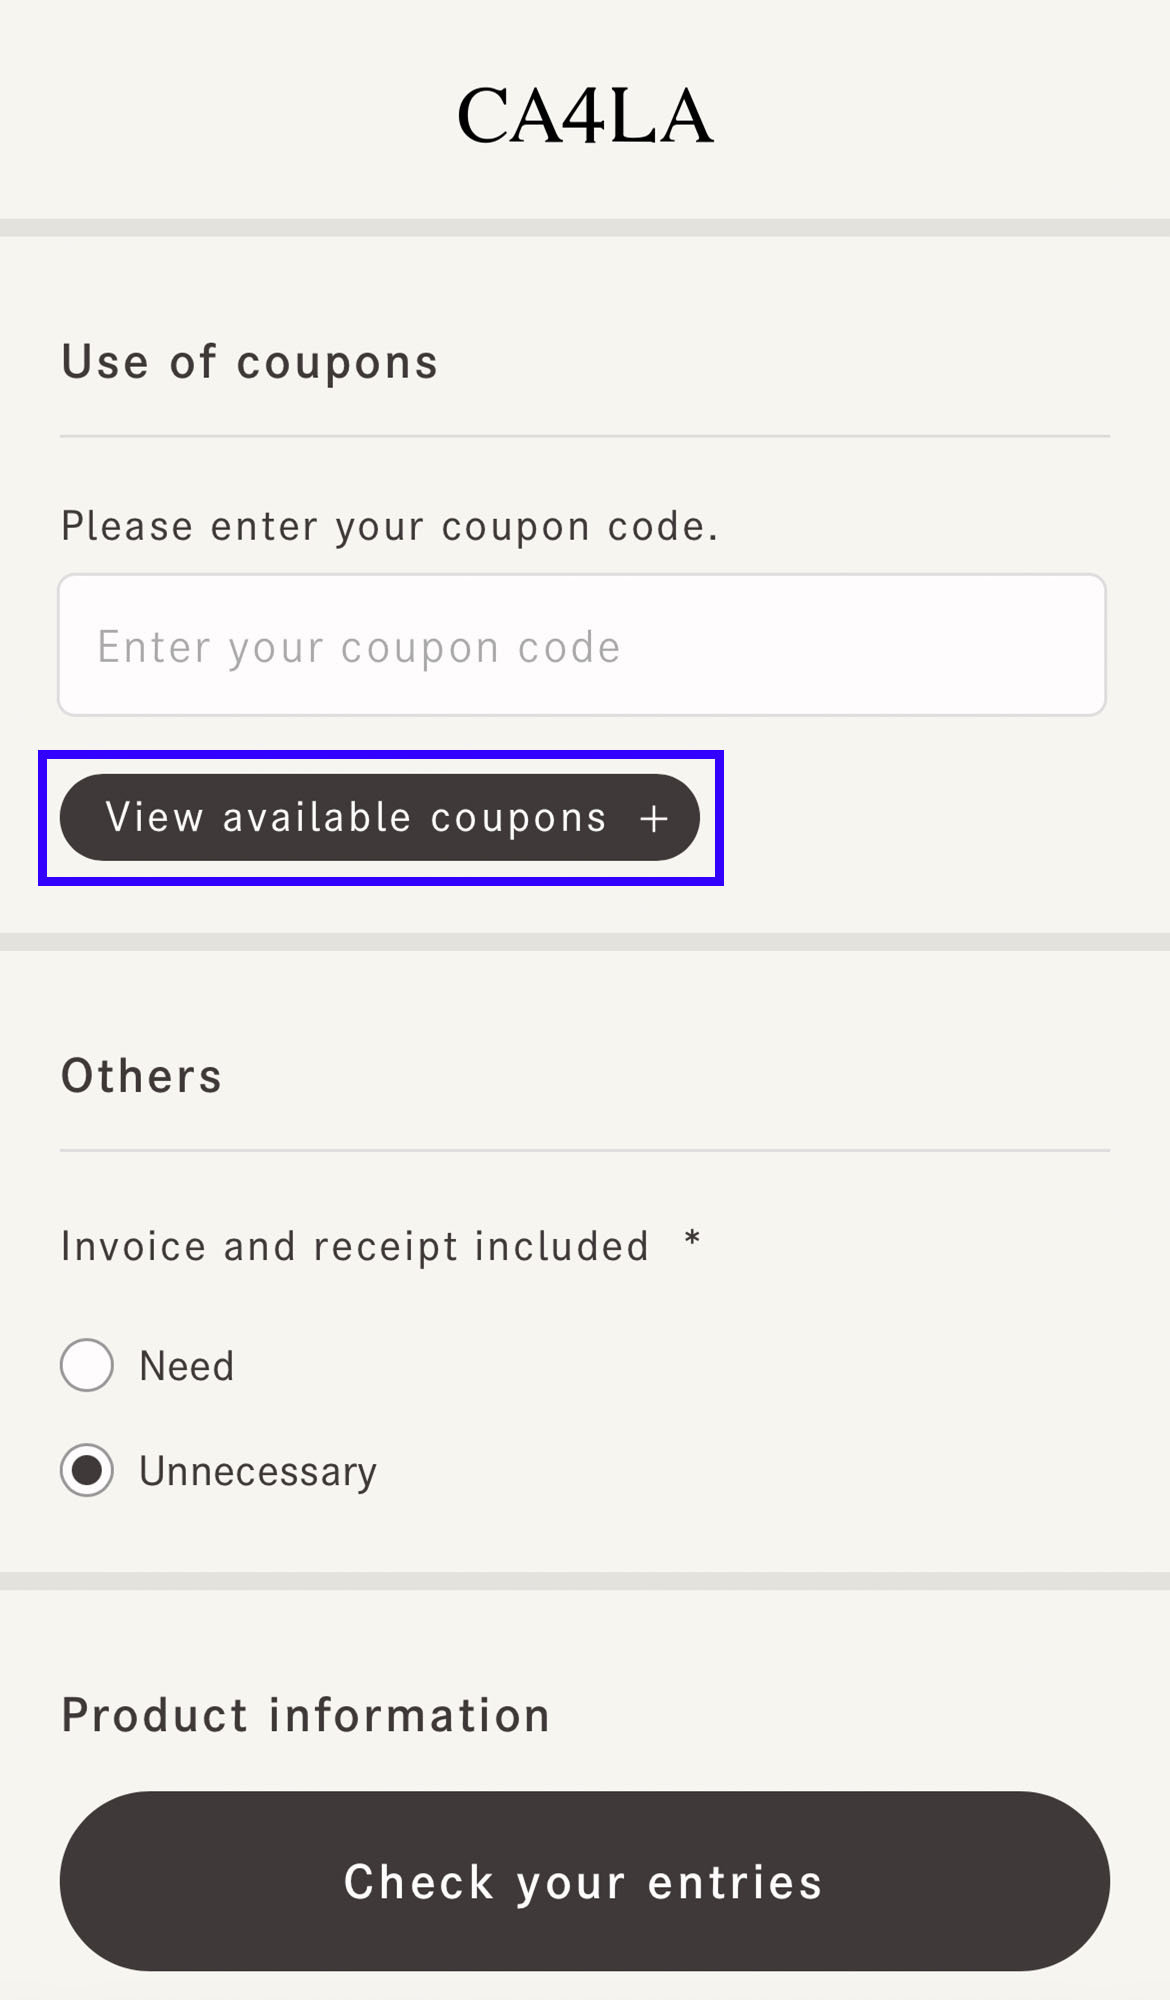The image size is (1170, 2000).
Task: Click the required asterisk beside invoice label
Action: point(692,1242)
